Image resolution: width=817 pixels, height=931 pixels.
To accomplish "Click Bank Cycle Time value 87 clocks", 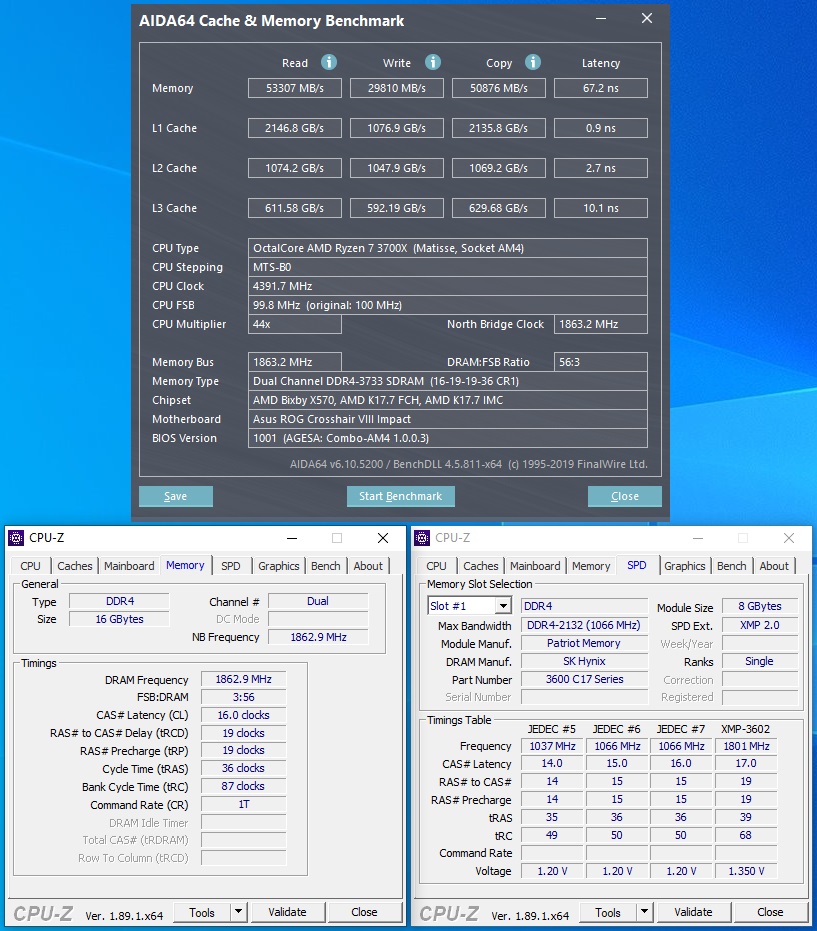I will (243, 786).
